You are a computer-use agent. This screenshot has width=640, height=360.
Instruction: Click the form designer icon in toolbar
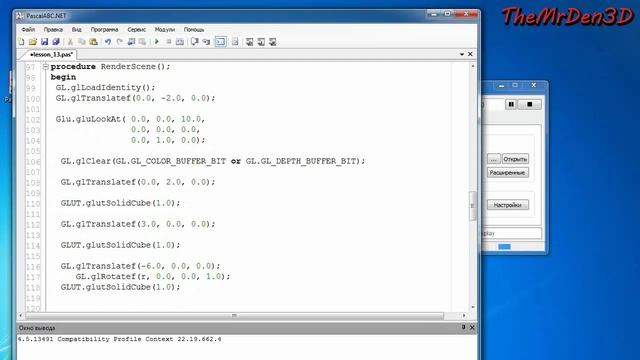(235, 42)
